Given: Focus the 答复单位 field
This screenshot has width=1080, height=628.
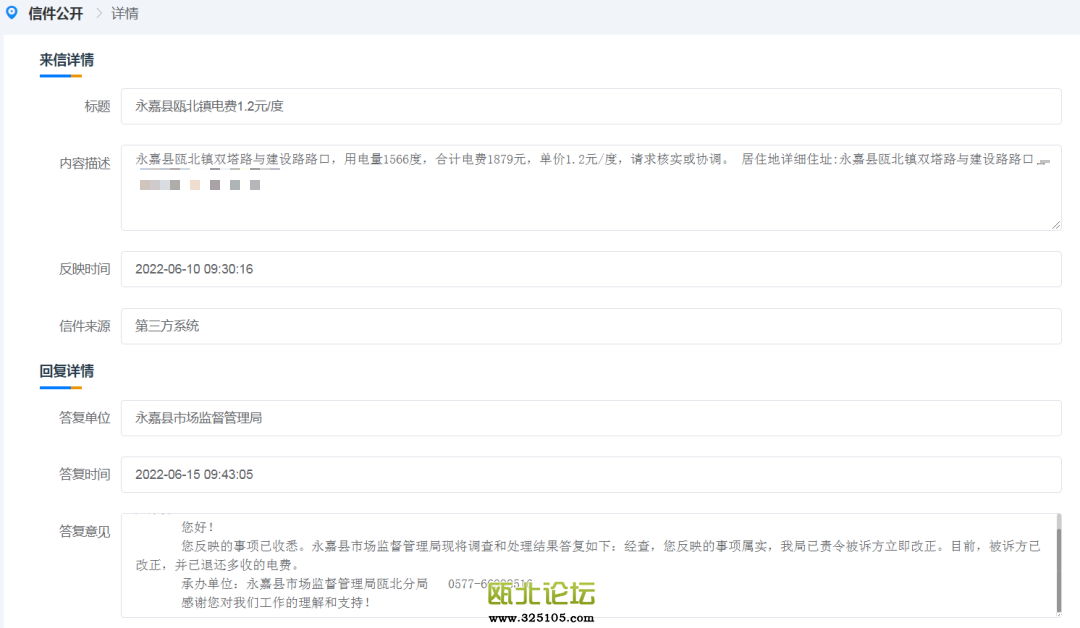Looking at the screenshot, I should 590,418.
